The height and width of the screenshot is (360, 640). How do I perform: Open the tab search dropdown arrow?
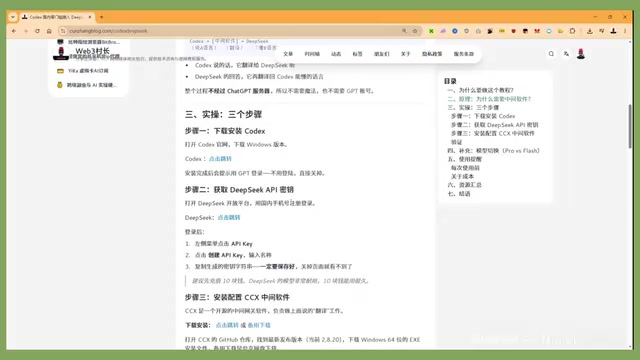point(13,17)
